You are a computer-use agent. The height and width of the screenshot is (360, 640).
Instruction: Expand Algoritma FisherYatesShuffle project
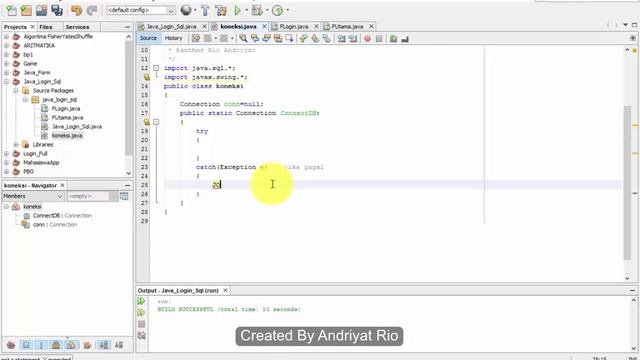point(6,37)
